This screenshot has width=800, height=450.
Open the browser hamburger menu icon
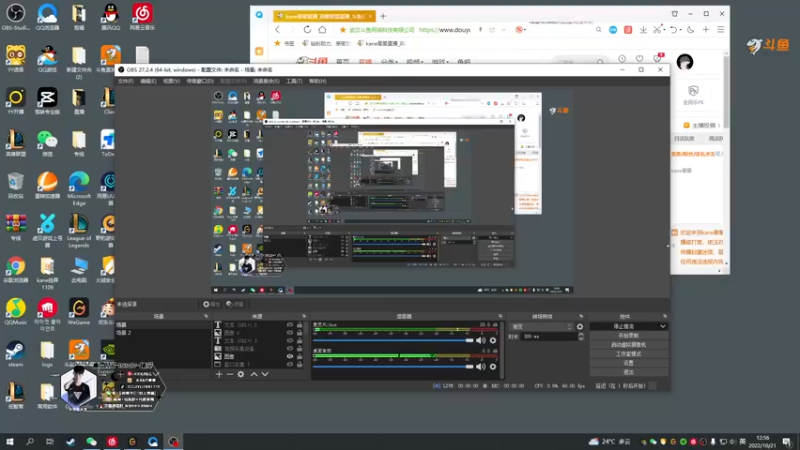721,30
